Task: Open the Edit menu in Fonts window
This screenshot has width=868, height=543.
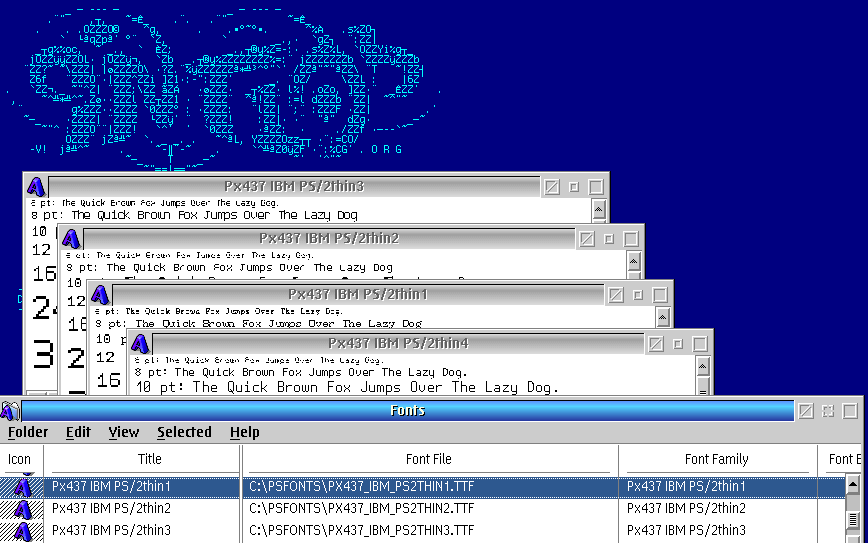Action: (x=78, y=432)
